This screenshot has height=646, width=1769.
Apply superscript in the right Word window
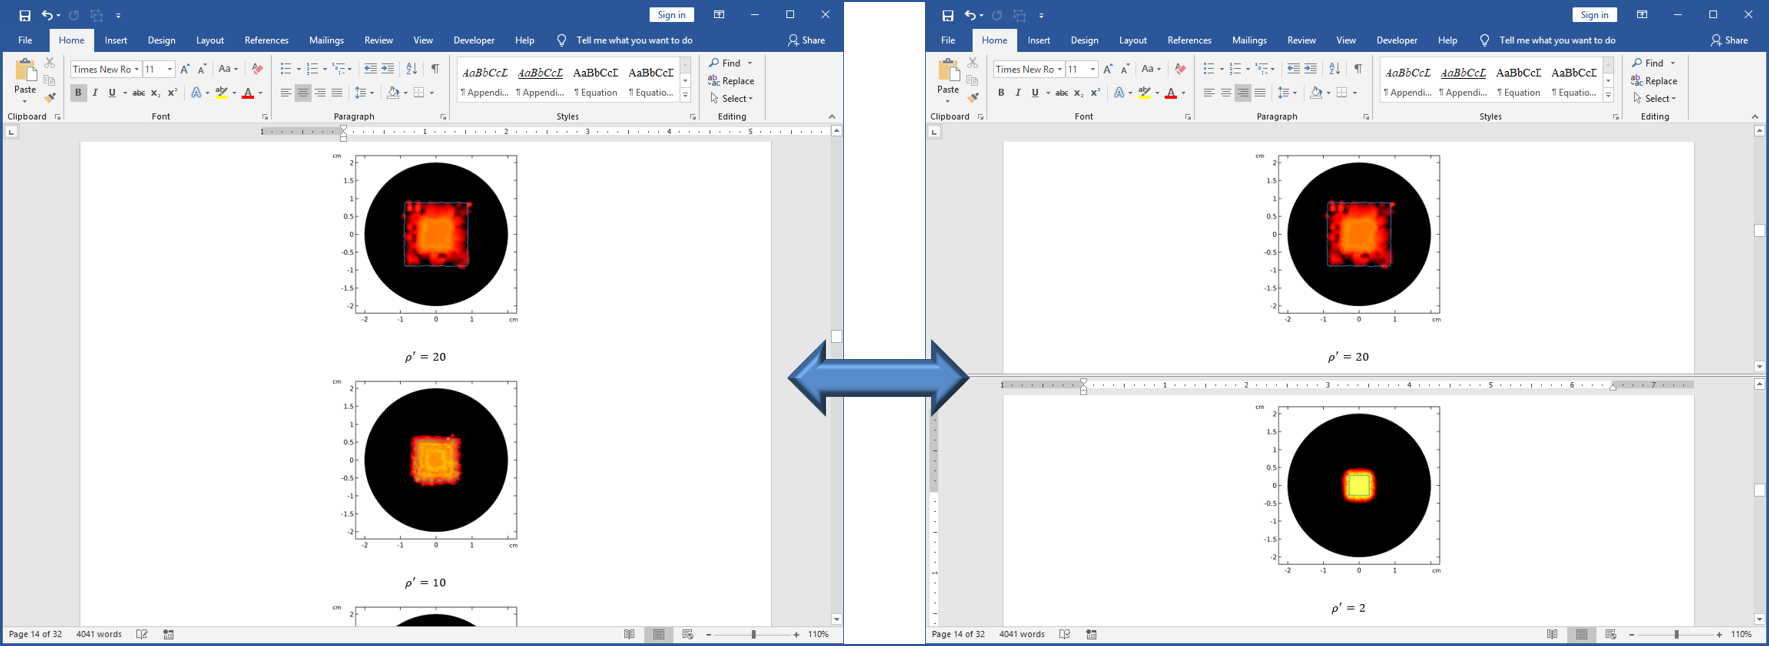[1095, 93]
